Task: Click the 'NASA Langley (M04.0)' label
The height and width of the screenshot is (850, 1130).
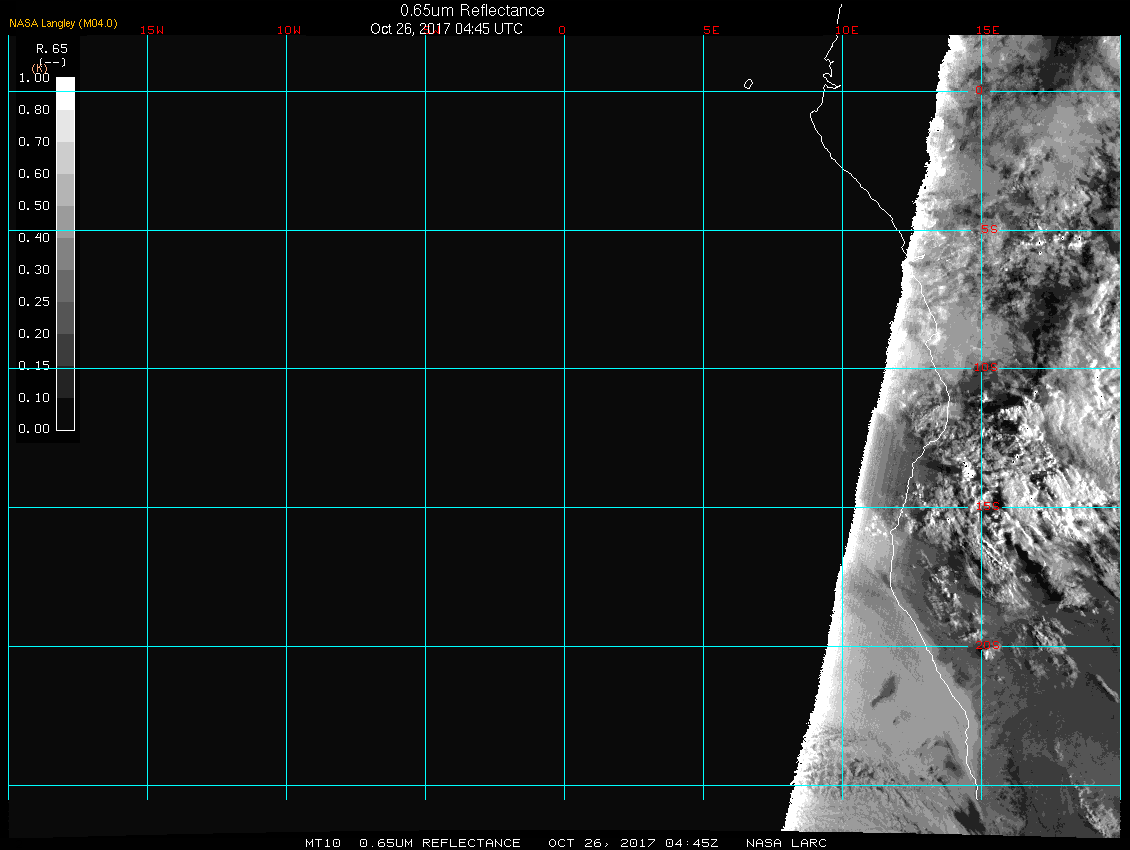Action: (x=63, y=22)
